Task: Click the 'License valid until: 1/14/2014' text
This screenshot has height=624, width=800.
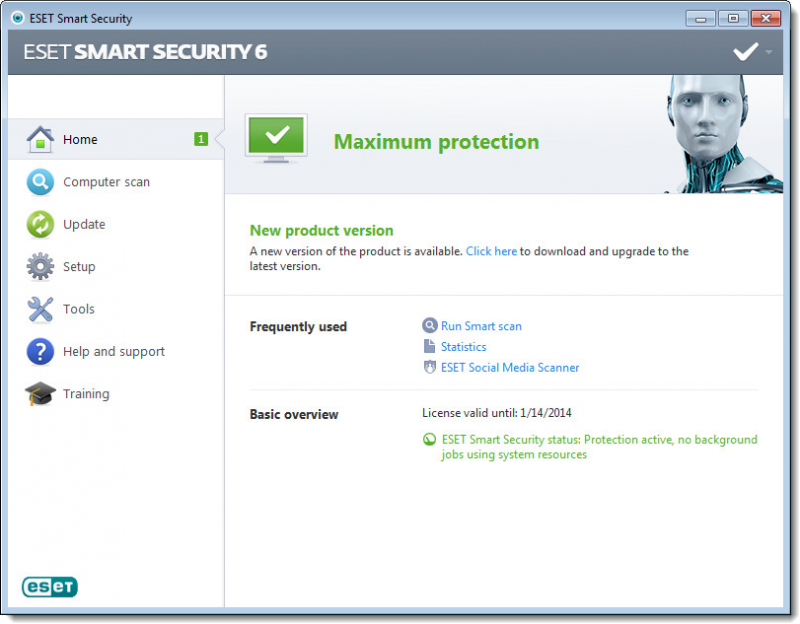Action: 496,413
